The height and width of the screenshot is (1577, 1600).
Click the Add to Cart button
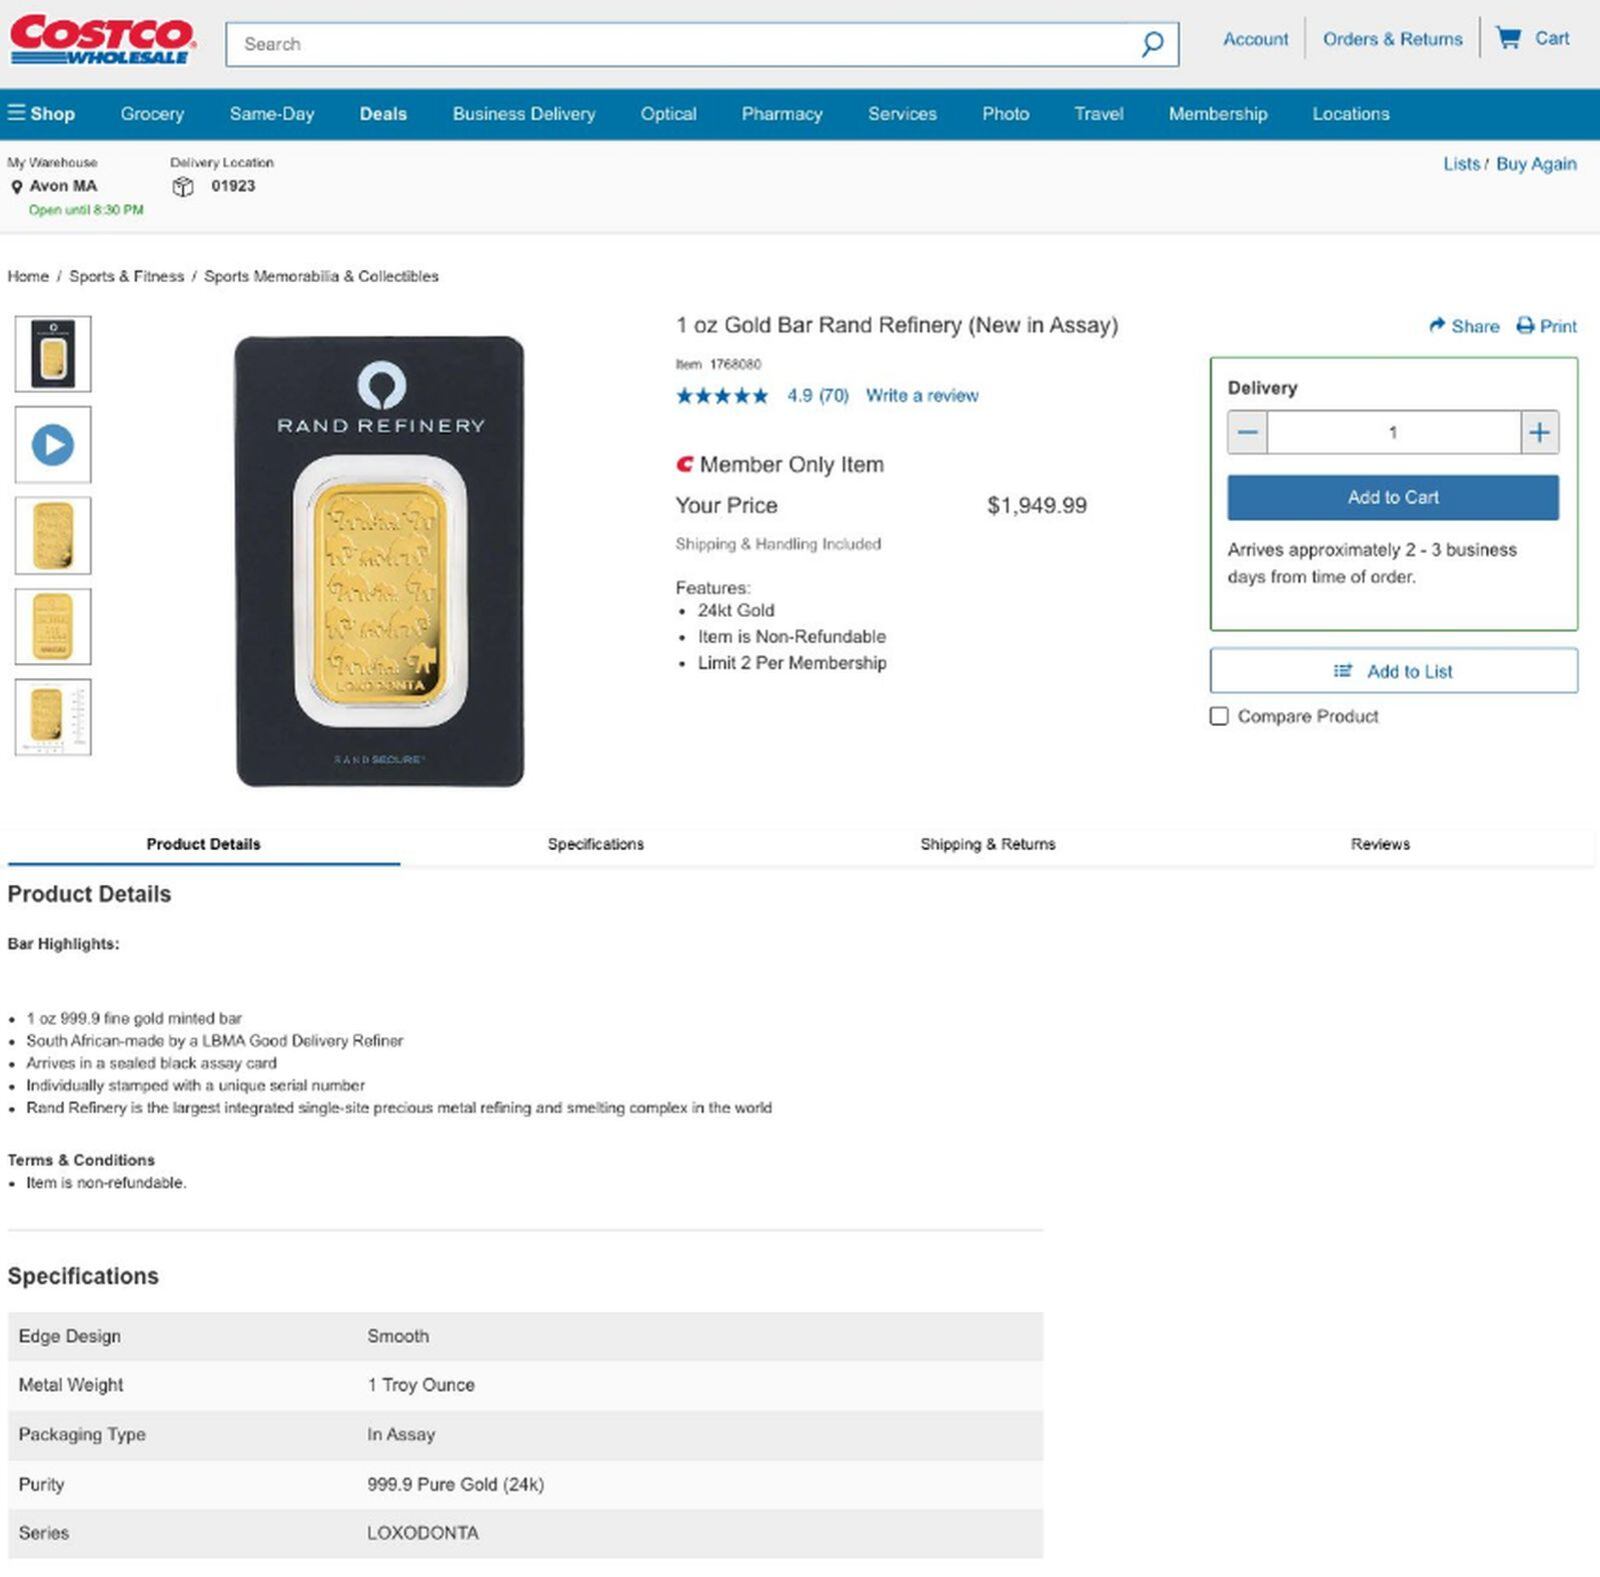coord(1392,497)
